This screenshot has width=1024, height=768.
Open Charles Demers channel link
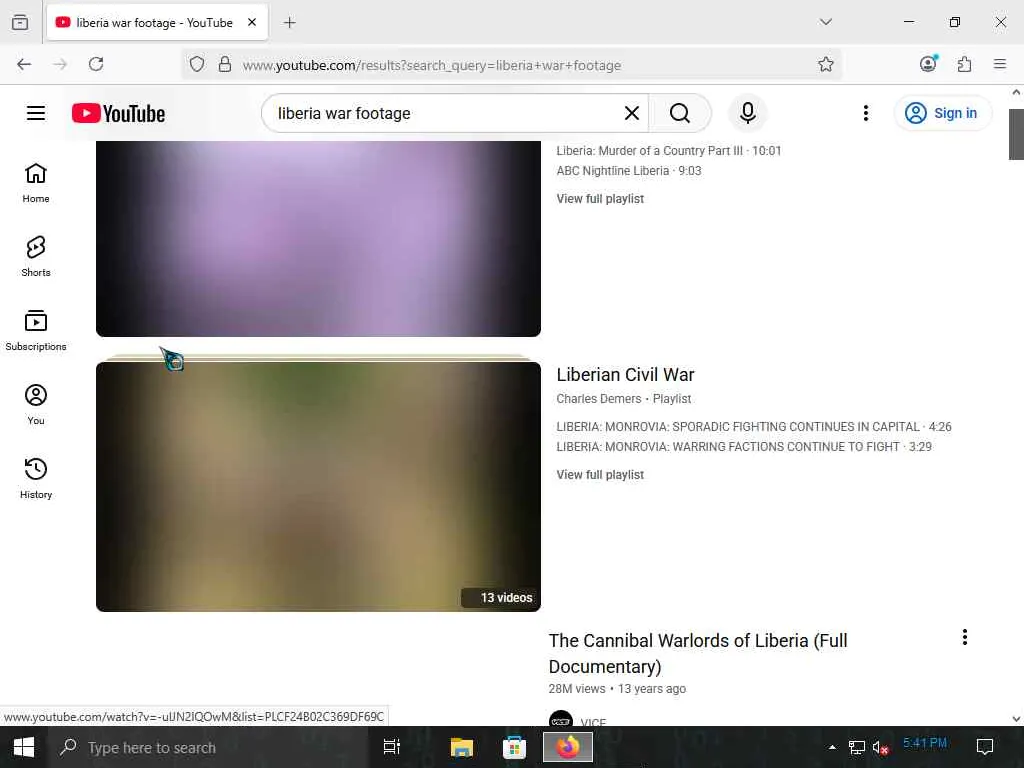(x=599, y=399)
